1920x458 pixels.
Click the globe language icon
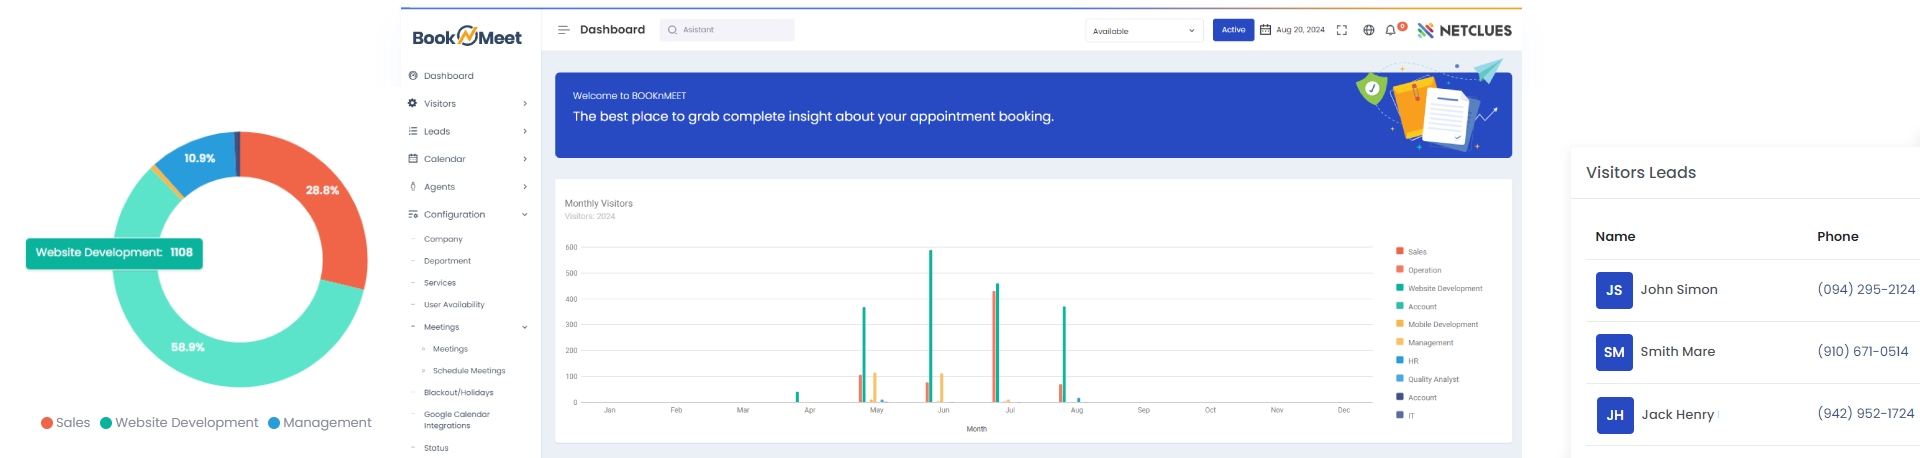pyautogui.click(x=1369, y=30)
